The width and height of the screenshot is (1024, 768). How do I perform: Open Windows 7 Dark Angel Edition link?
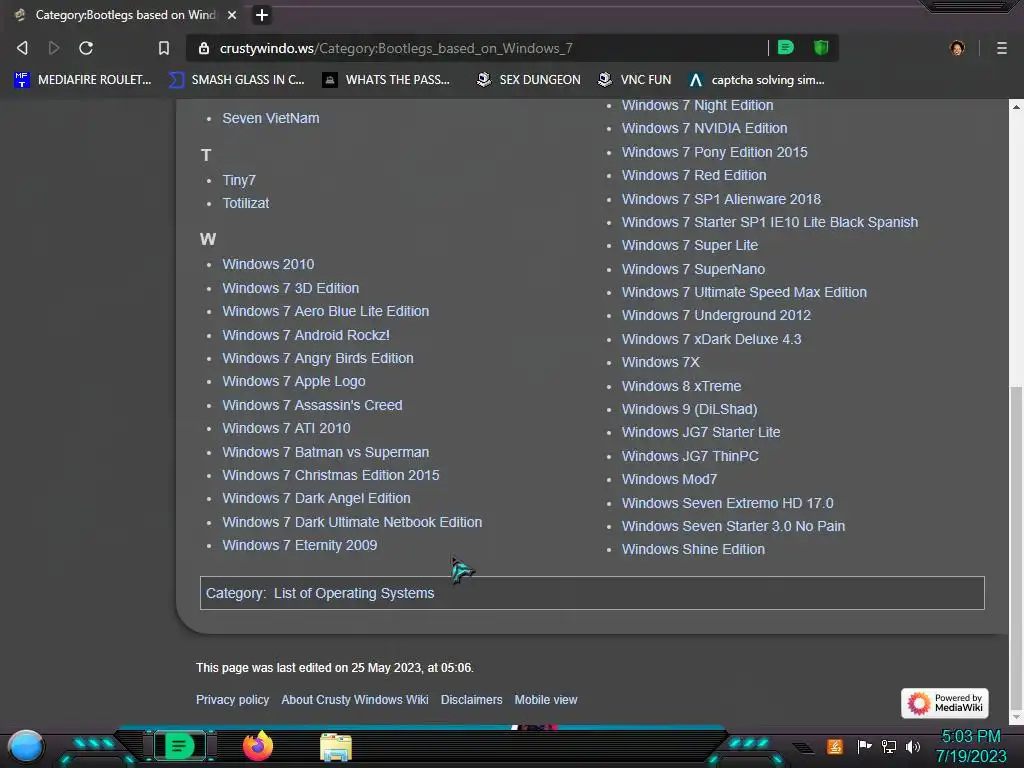point(316,498)
